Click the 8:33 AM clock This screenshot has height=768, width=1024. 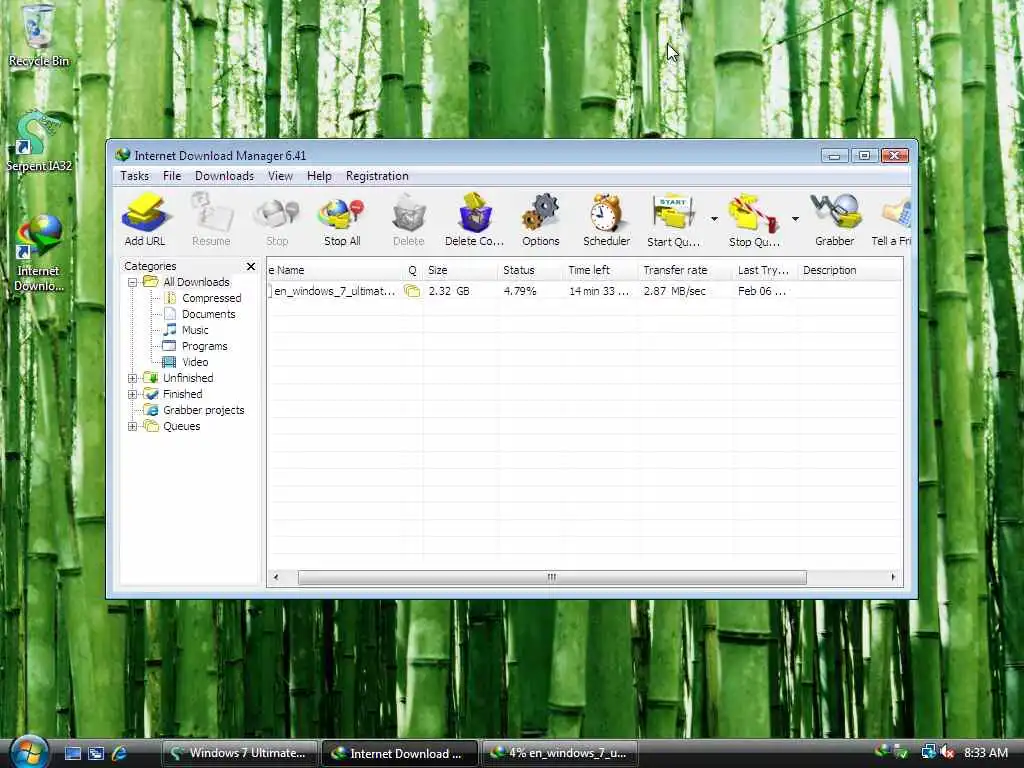click(986, 753)
